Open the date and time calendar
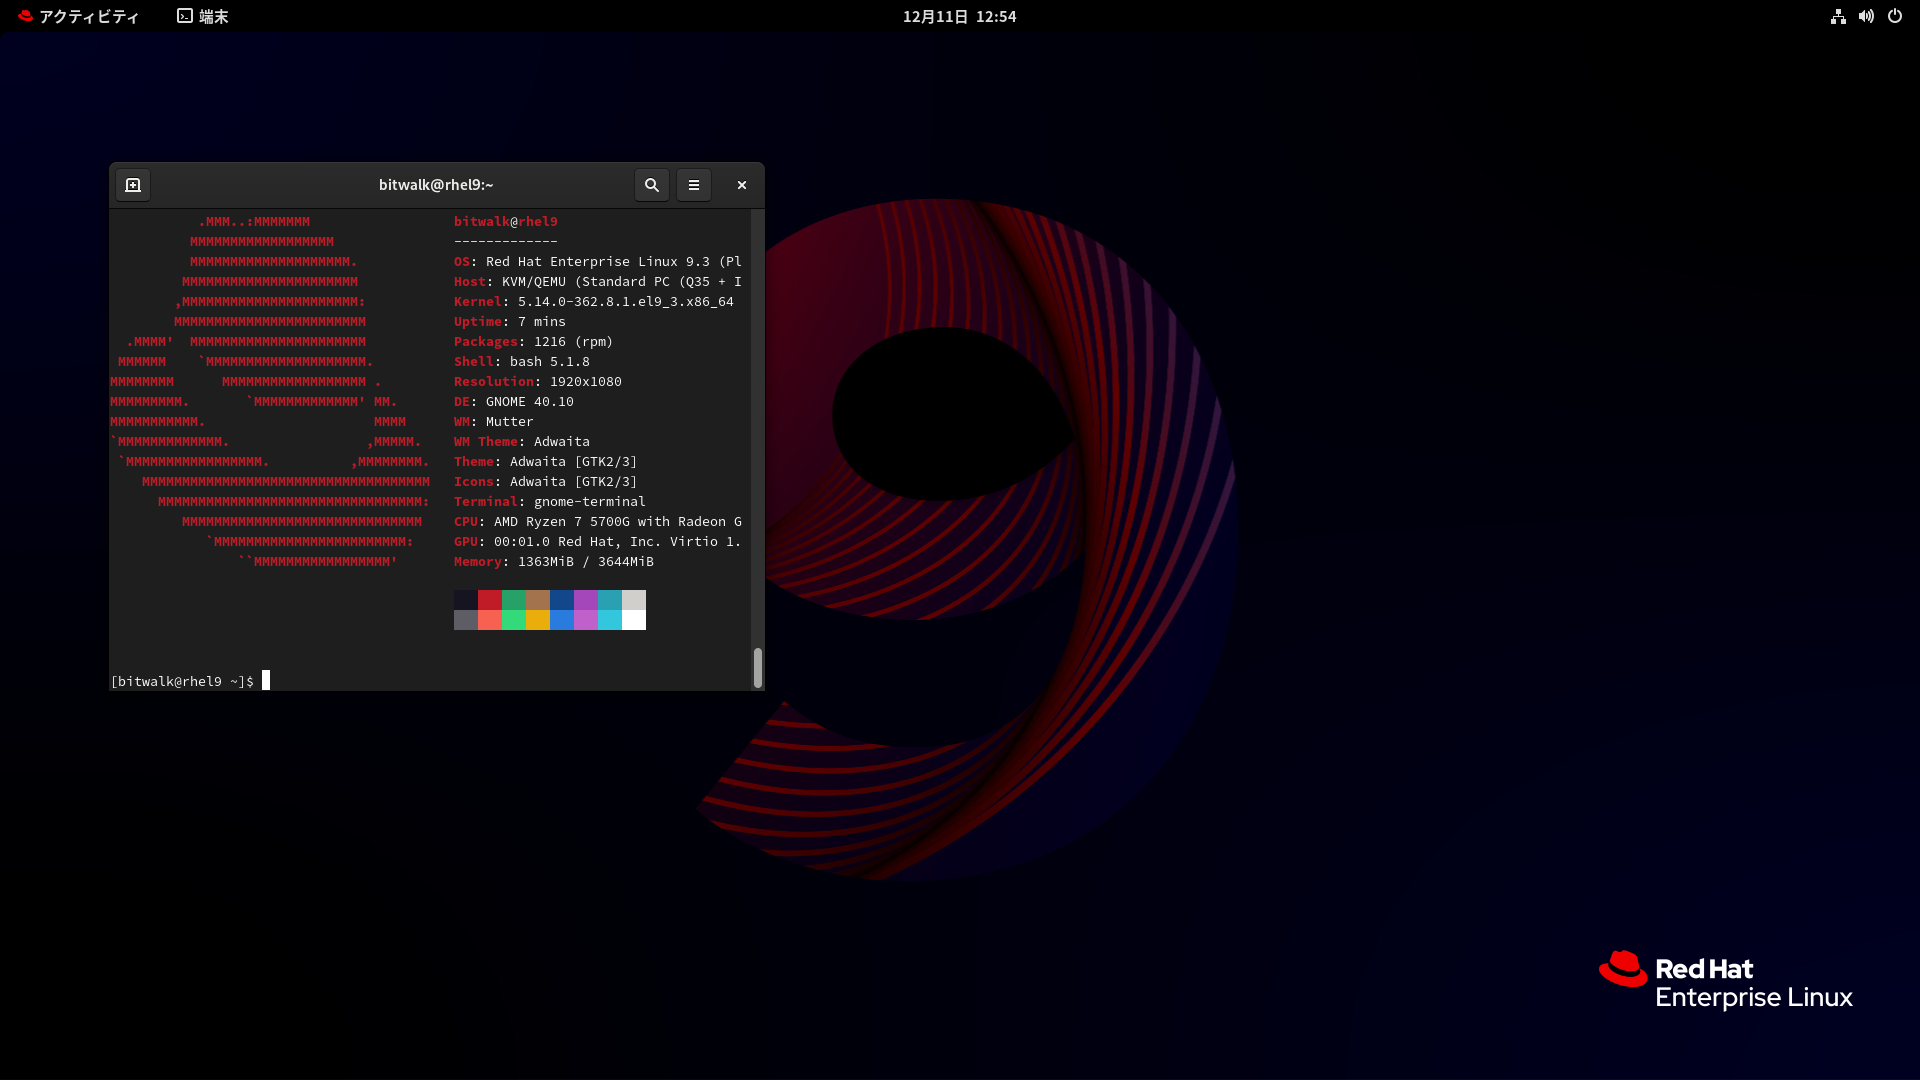 pos(959,16)
